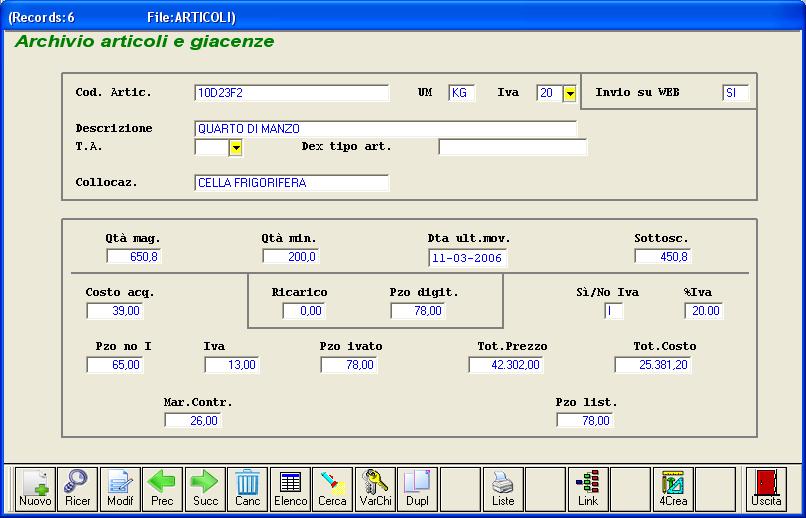This screenshot has height=518, width=806.
Task: Click the Sottosc. field 450,8
Action: point(663,256)
